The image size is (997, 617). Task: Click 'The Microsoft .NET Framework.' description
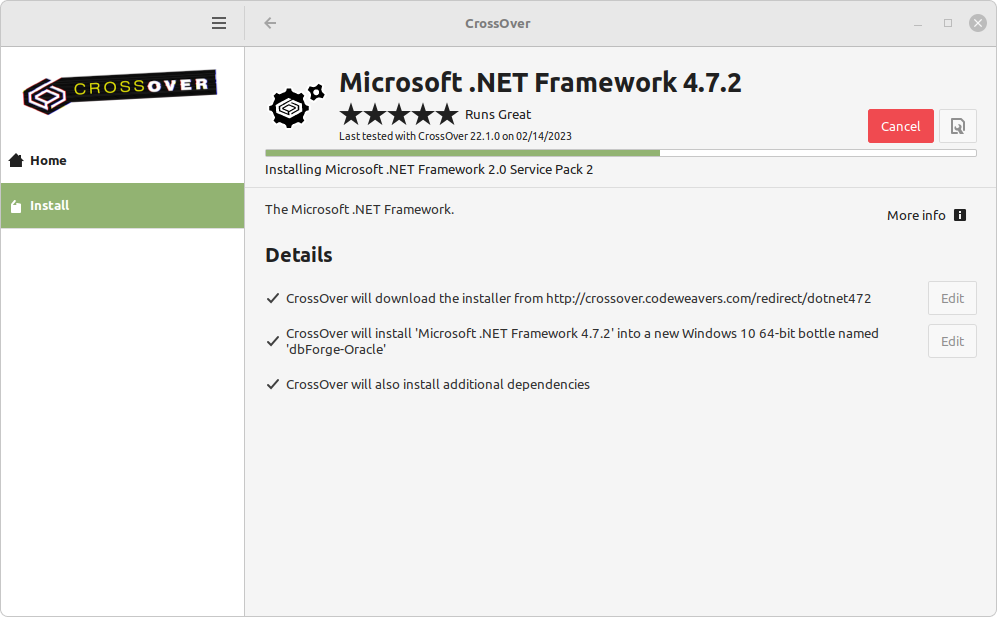click(x=360, y=209)
